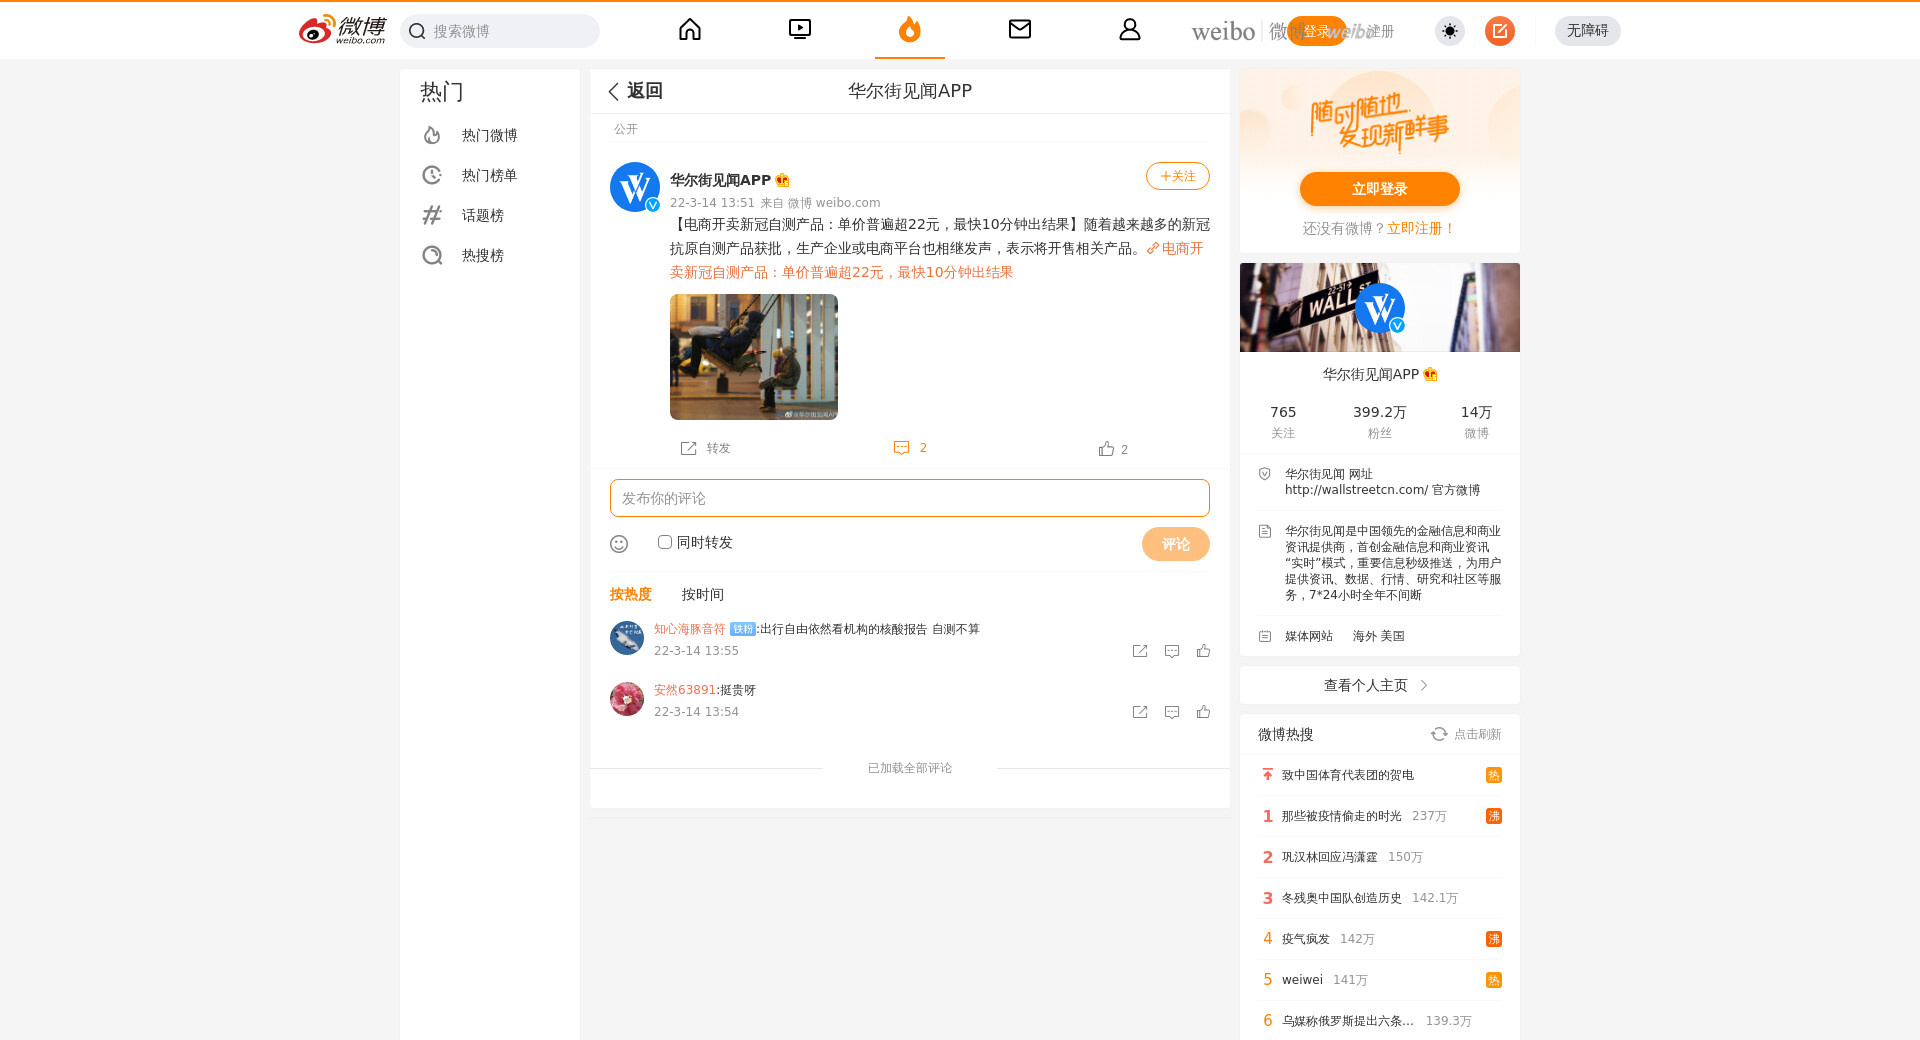Click the 立即注册 signup link
The width and height of the screenshot is (1920, 1040).
coord(1420,229)
